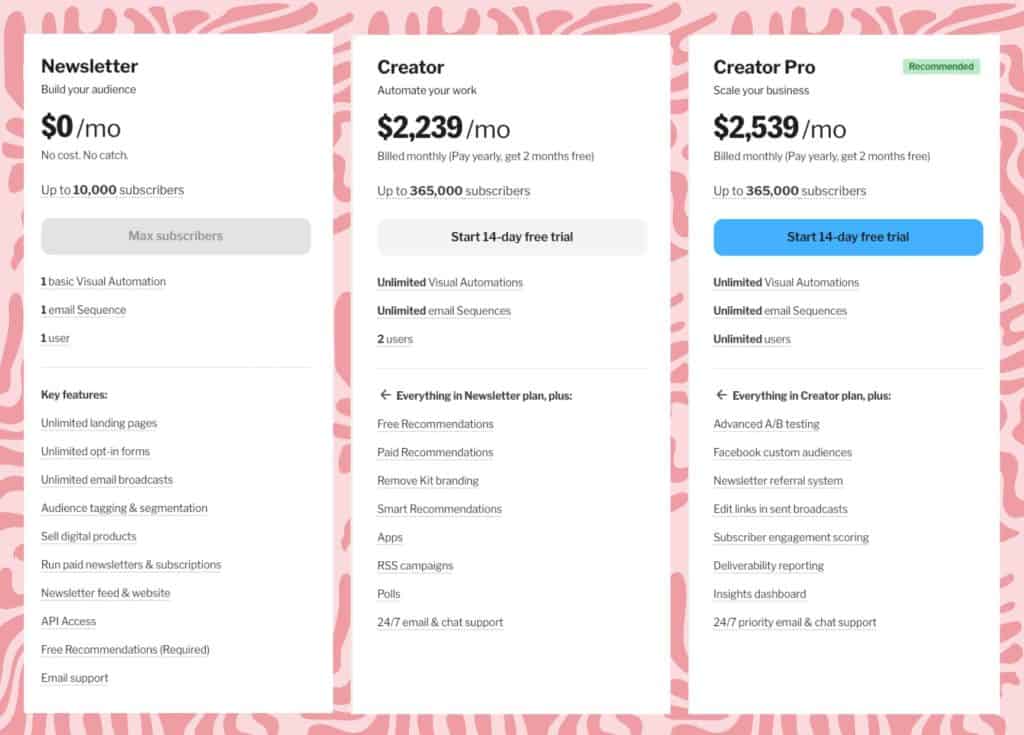Click the green Recommended badge
The height and width of the screenshot is (735, 1024).
point(941,67)
